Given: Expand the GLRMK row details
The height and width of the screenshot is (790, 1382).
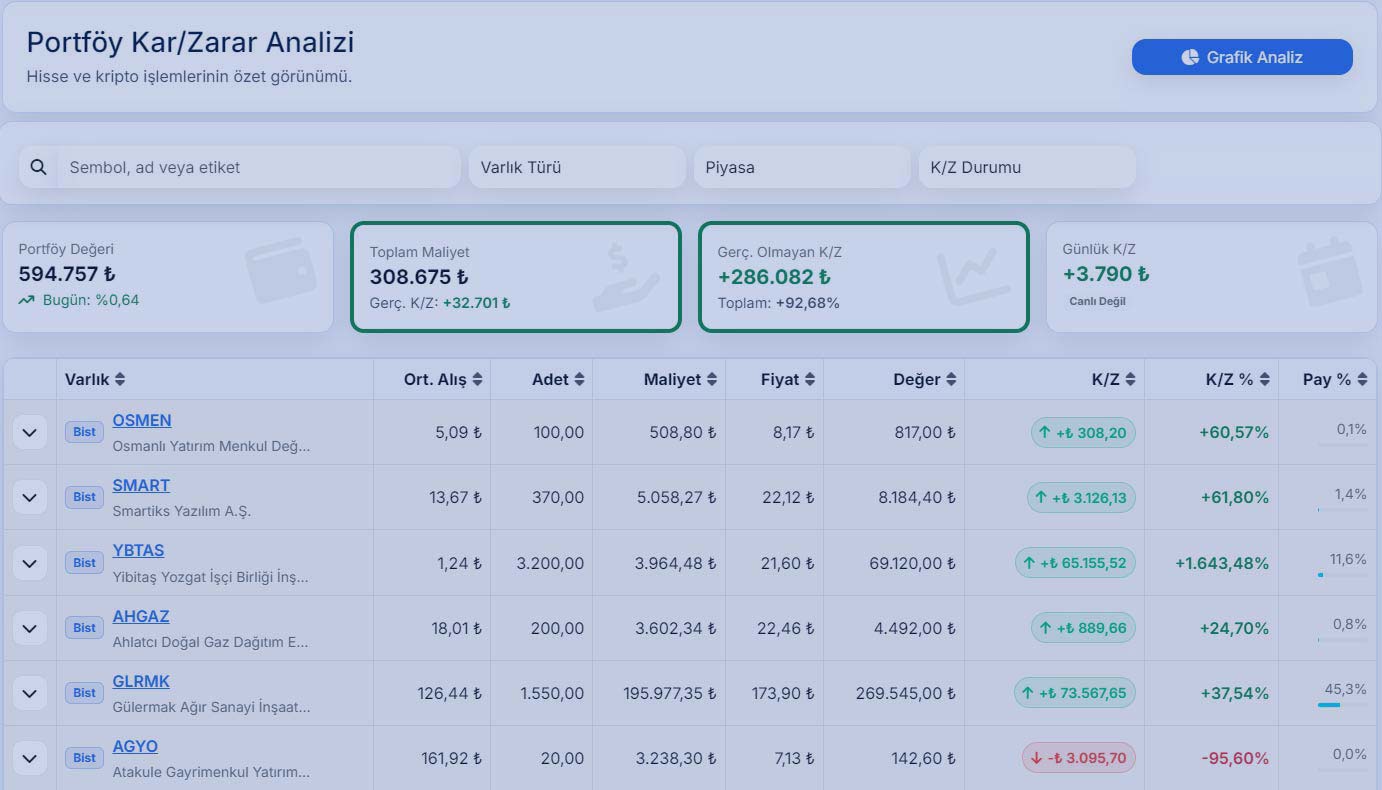Looking at the screenshot, I should (30, 693).
